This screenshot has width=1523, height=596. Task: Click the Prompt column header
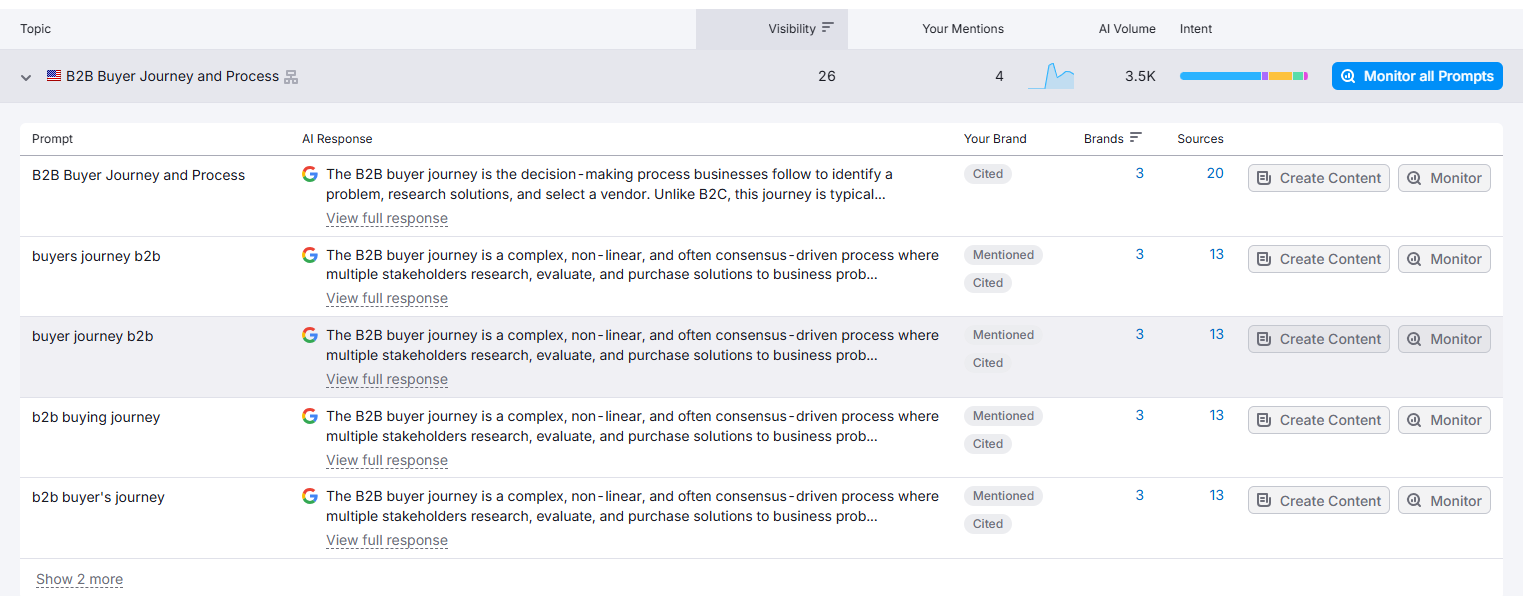click(52, 139)
